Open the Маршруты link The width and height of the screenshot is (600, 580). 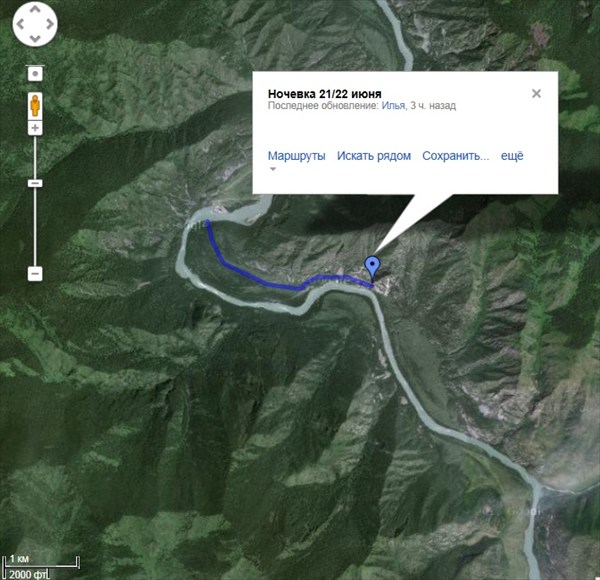coord(297,156)
